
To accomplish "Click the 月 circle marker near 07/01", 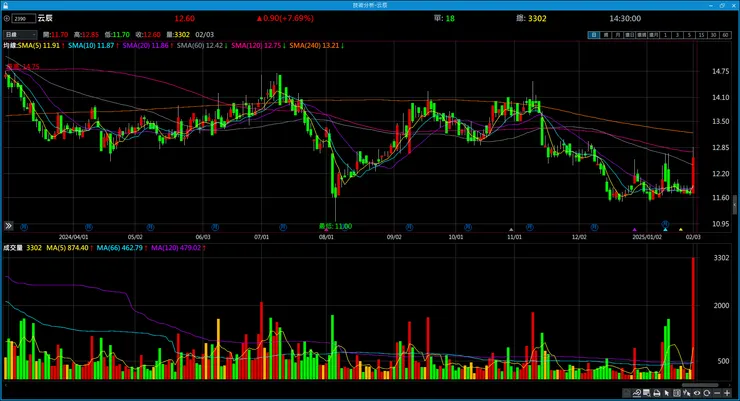I will 283,227.
